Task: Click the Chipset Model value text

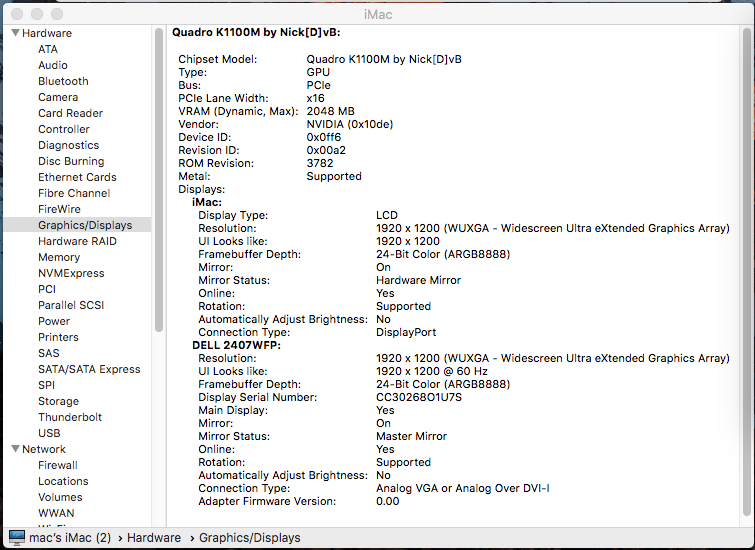Action: (x=384, y=59)
